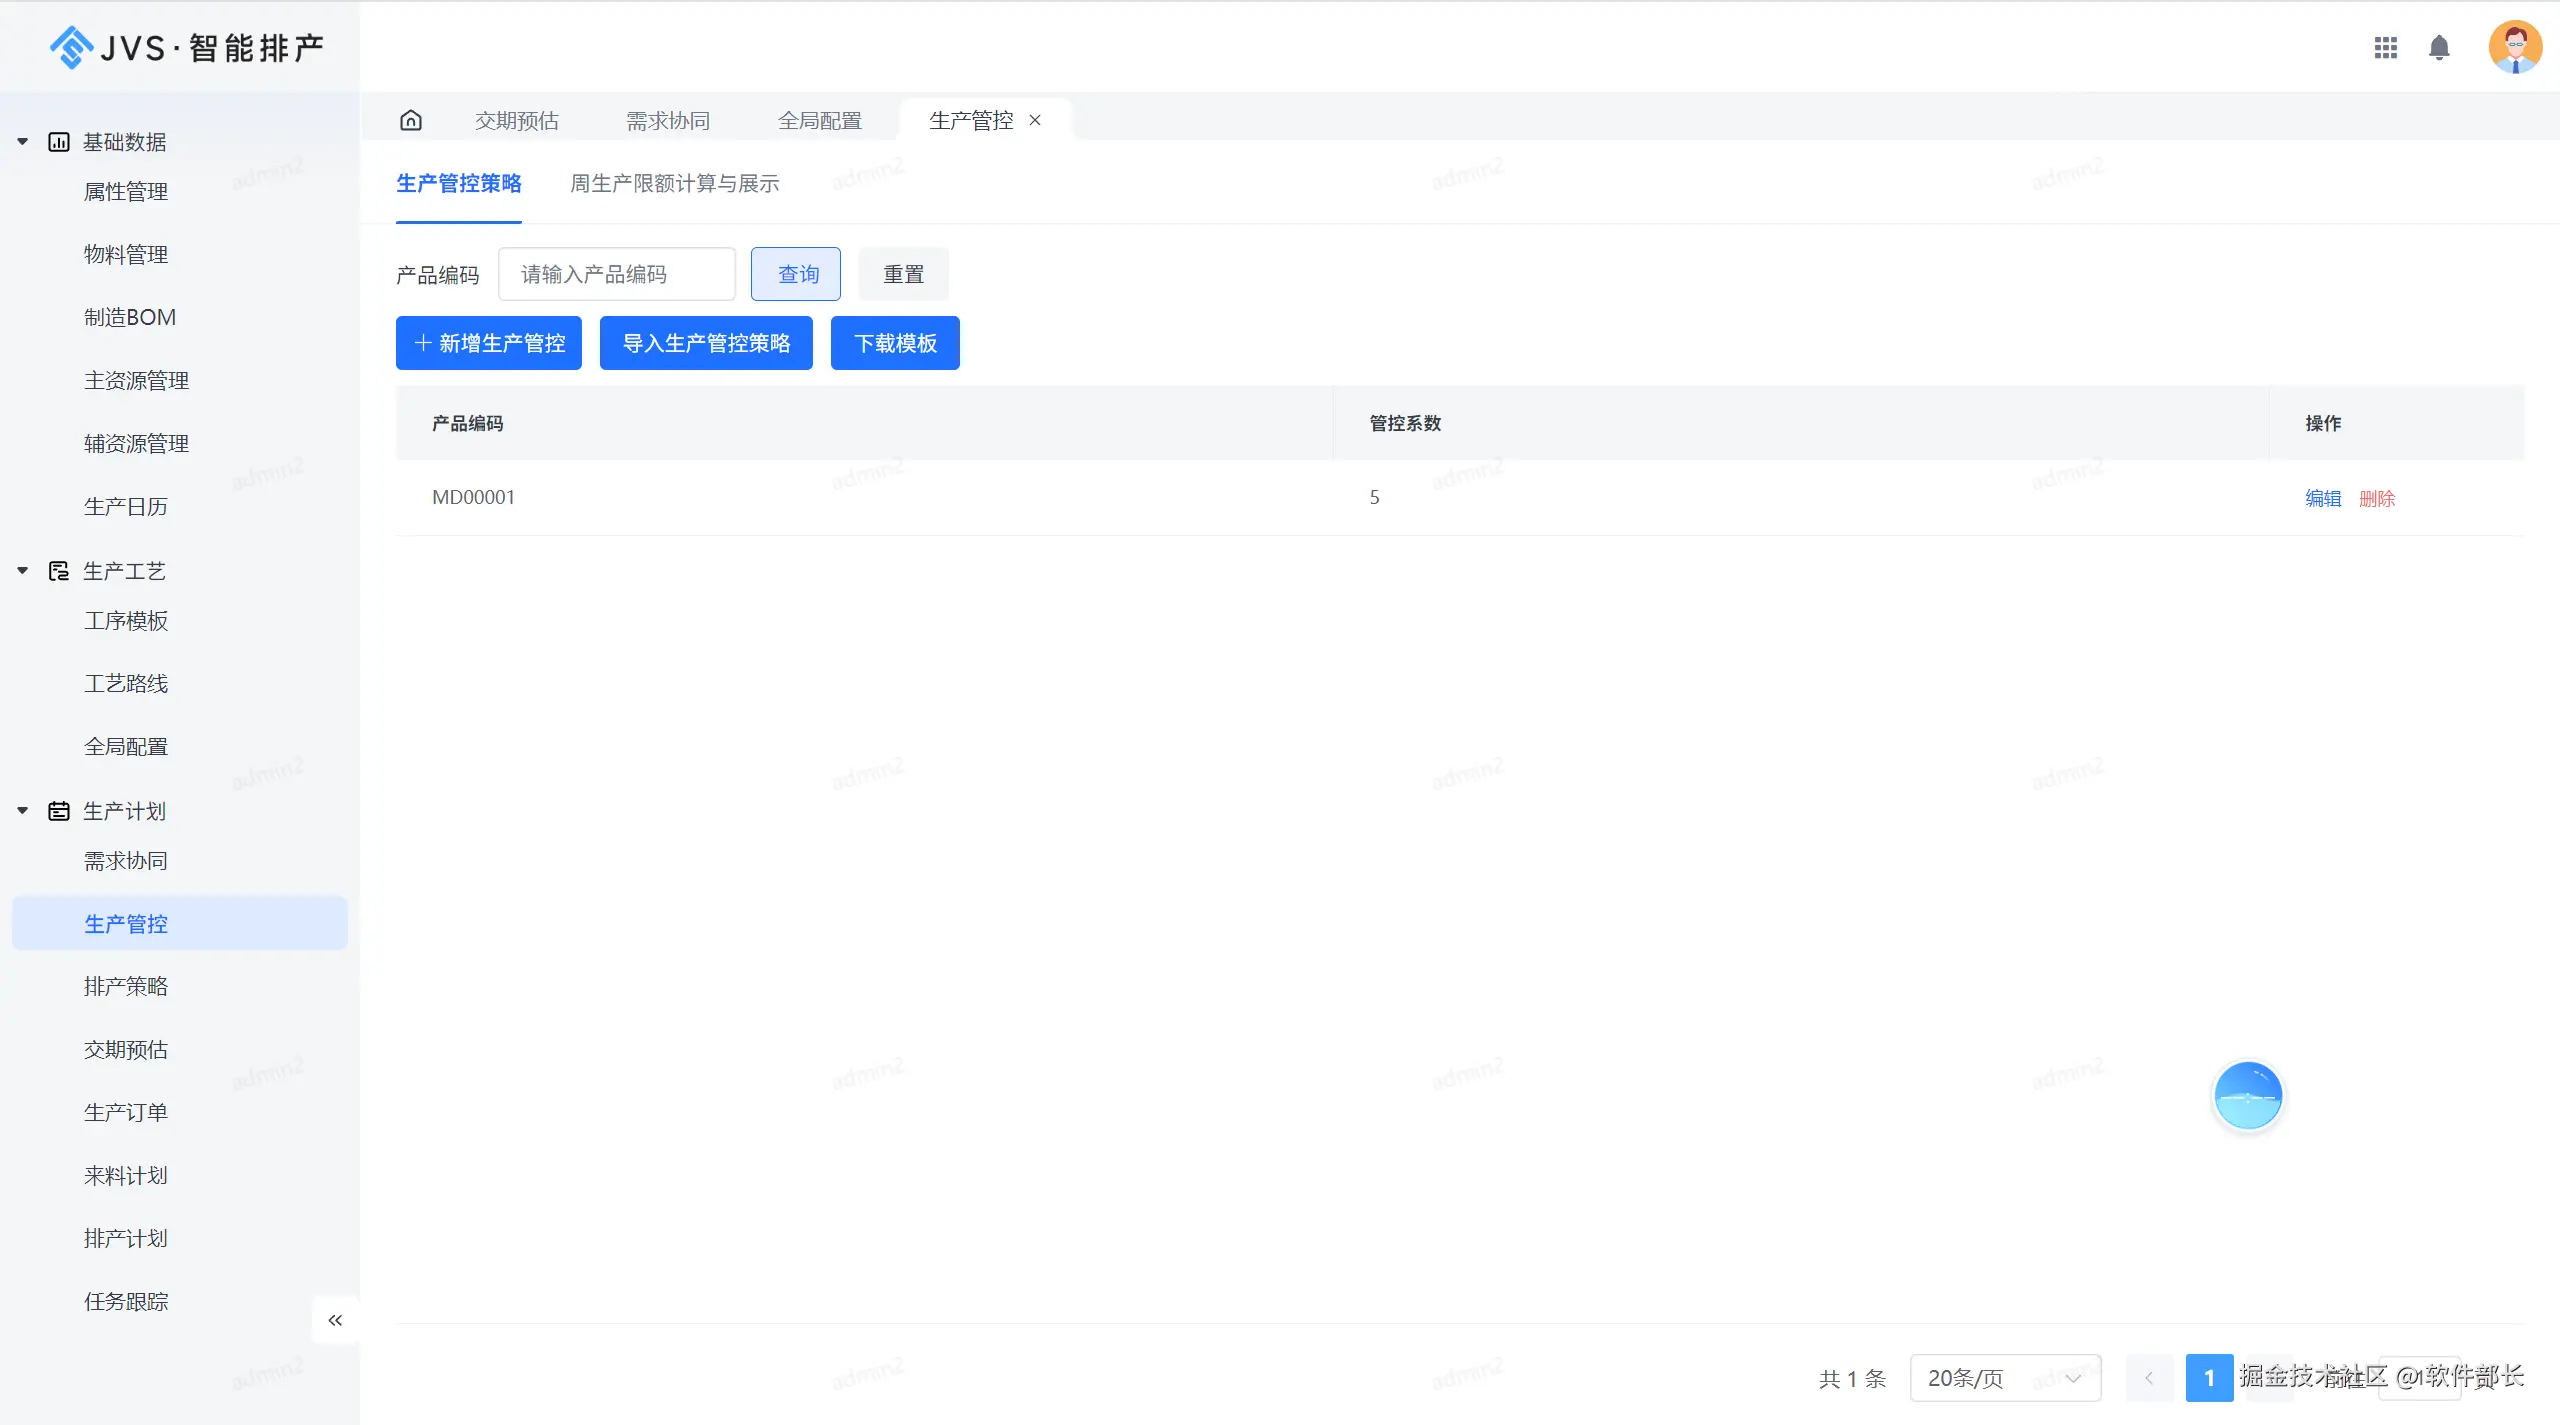Click the notification bell icon
The image size is (2560, 1425).
click(2439, 47)
